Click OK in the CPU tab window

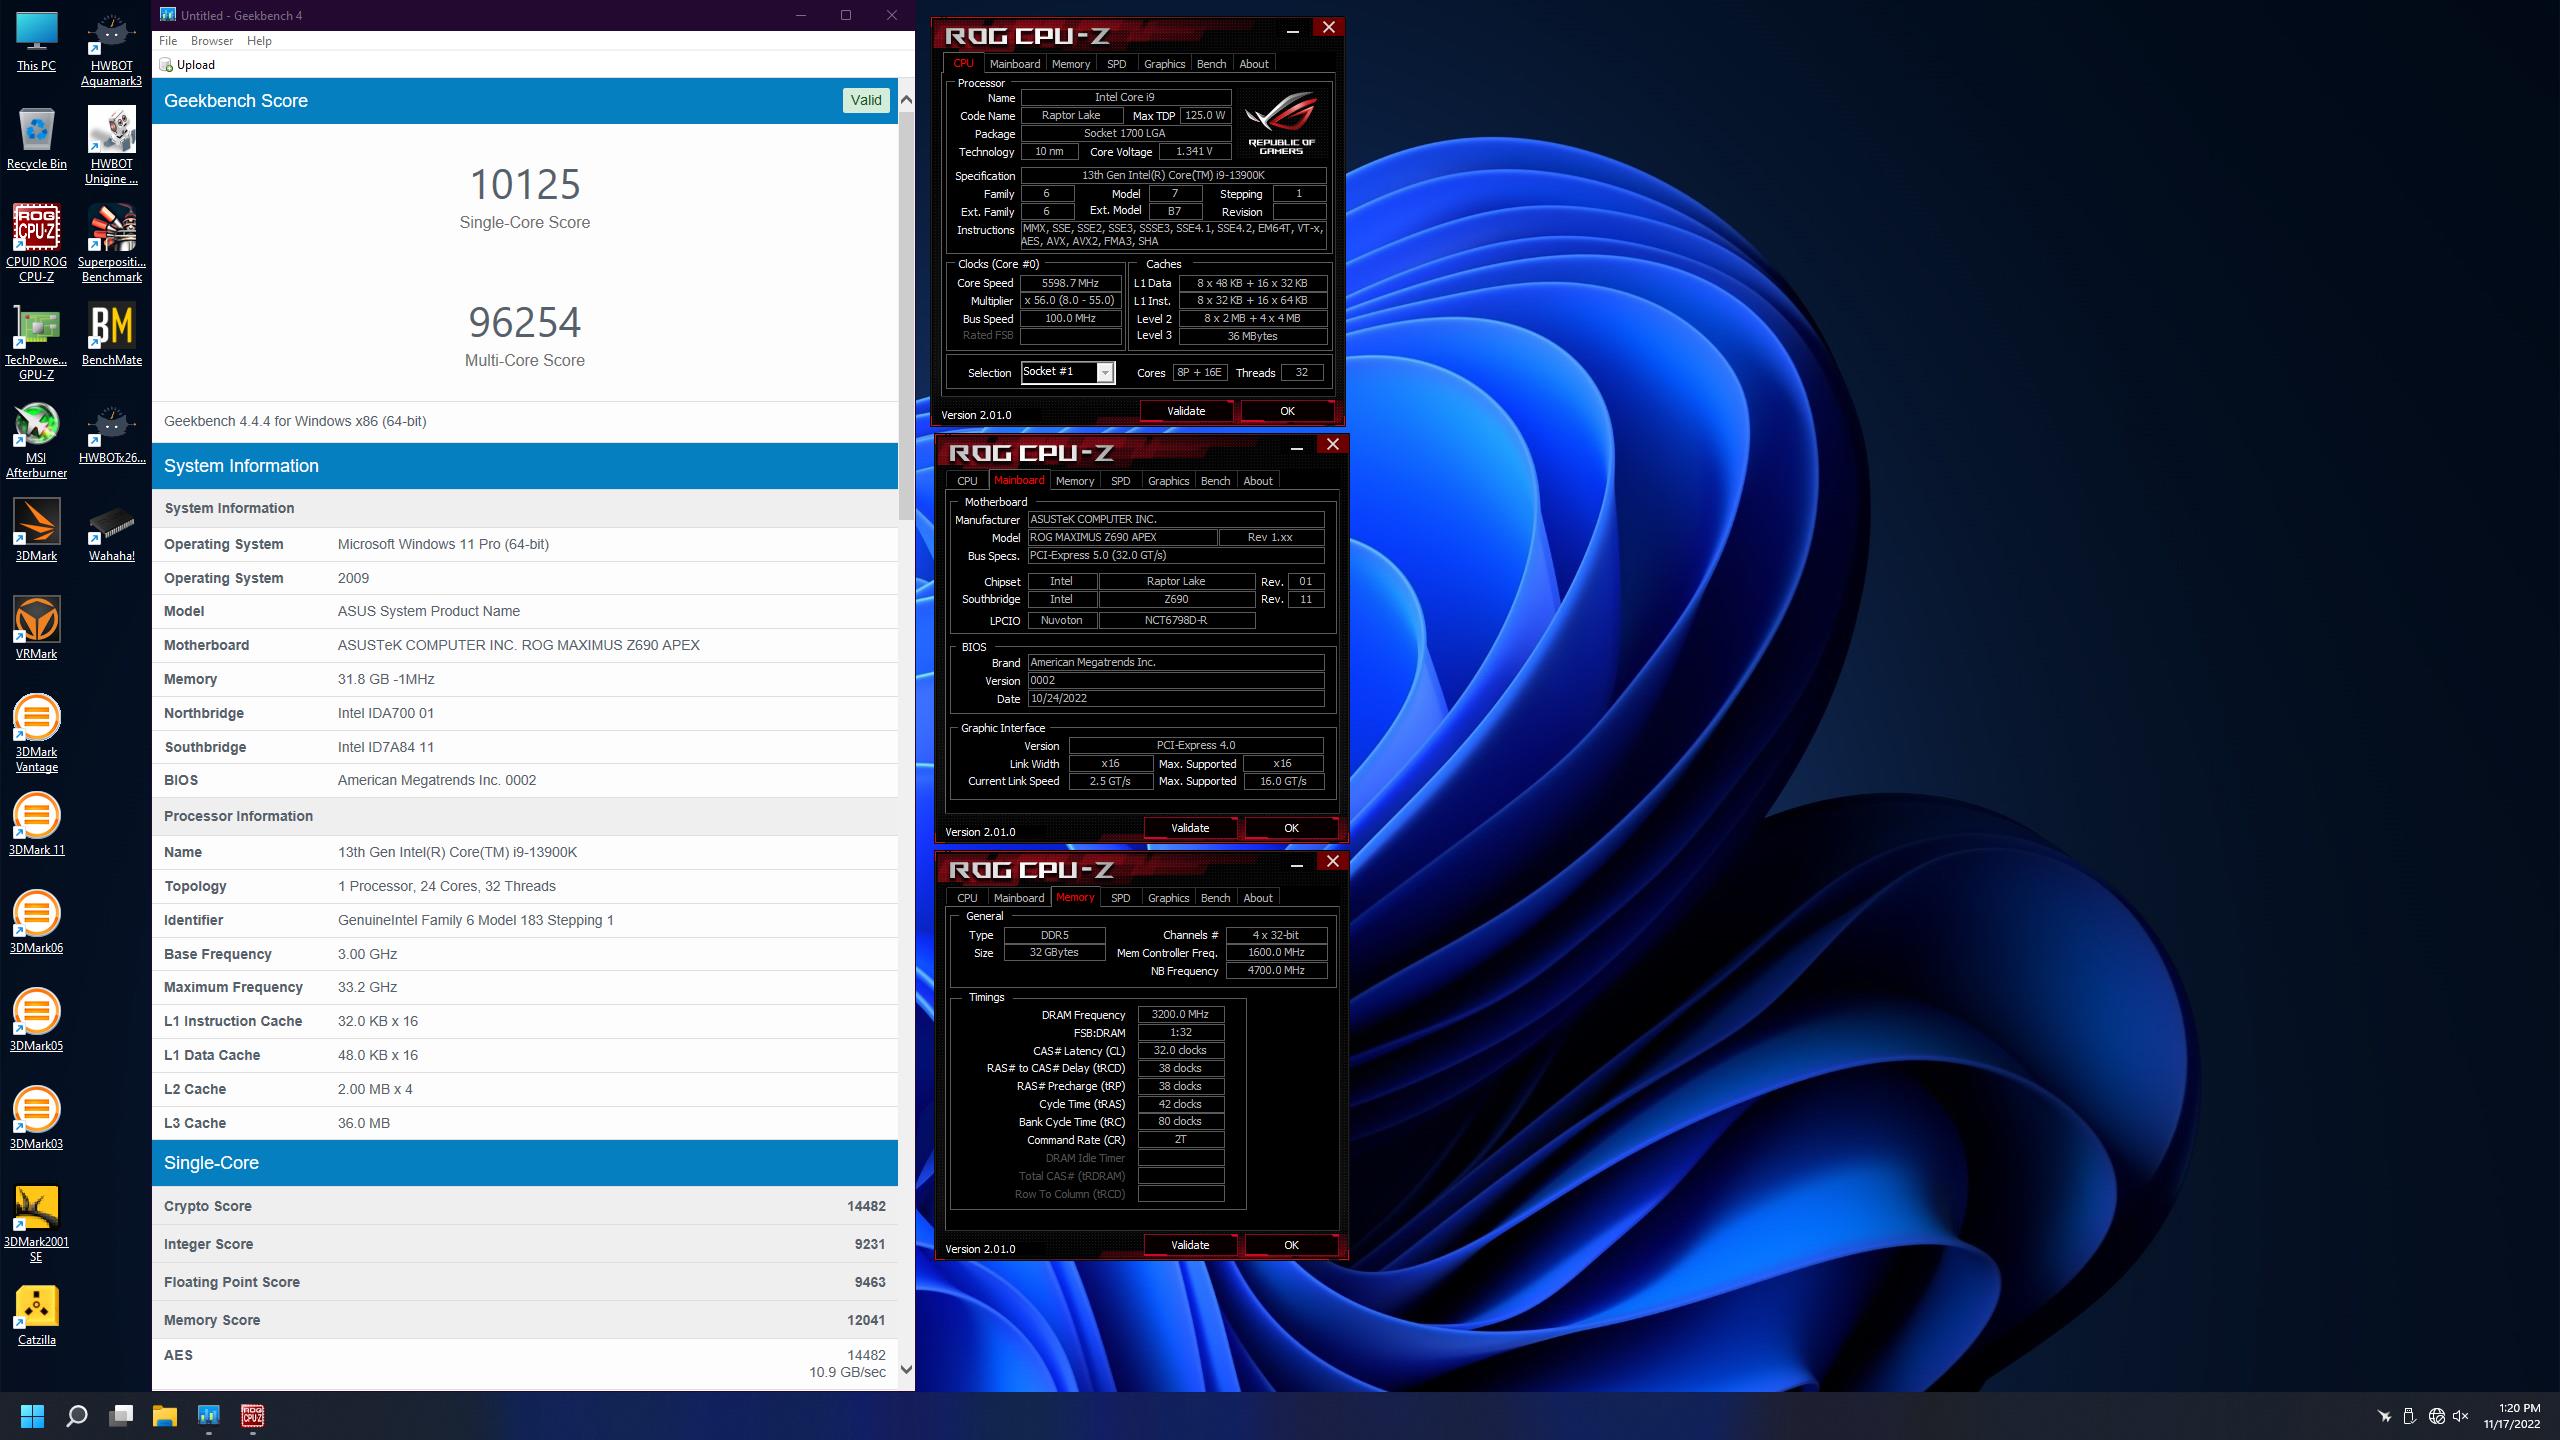point(1287,411)
